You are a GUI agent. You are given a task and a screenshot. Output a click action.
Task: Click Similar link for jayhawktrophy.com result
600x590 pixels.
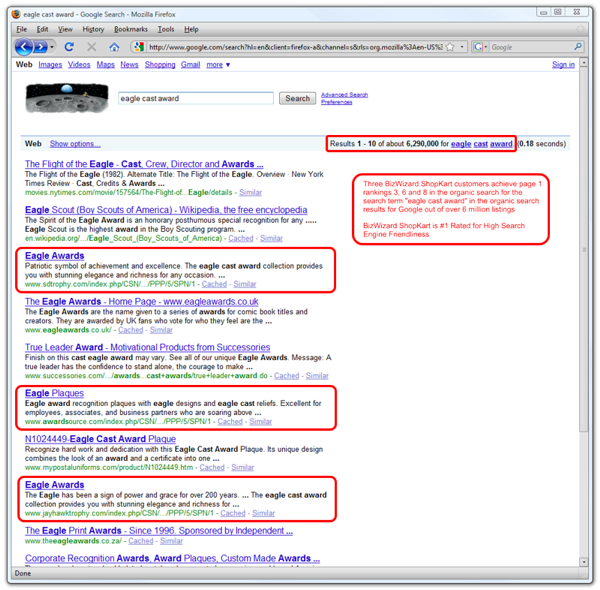click(263, 513)
